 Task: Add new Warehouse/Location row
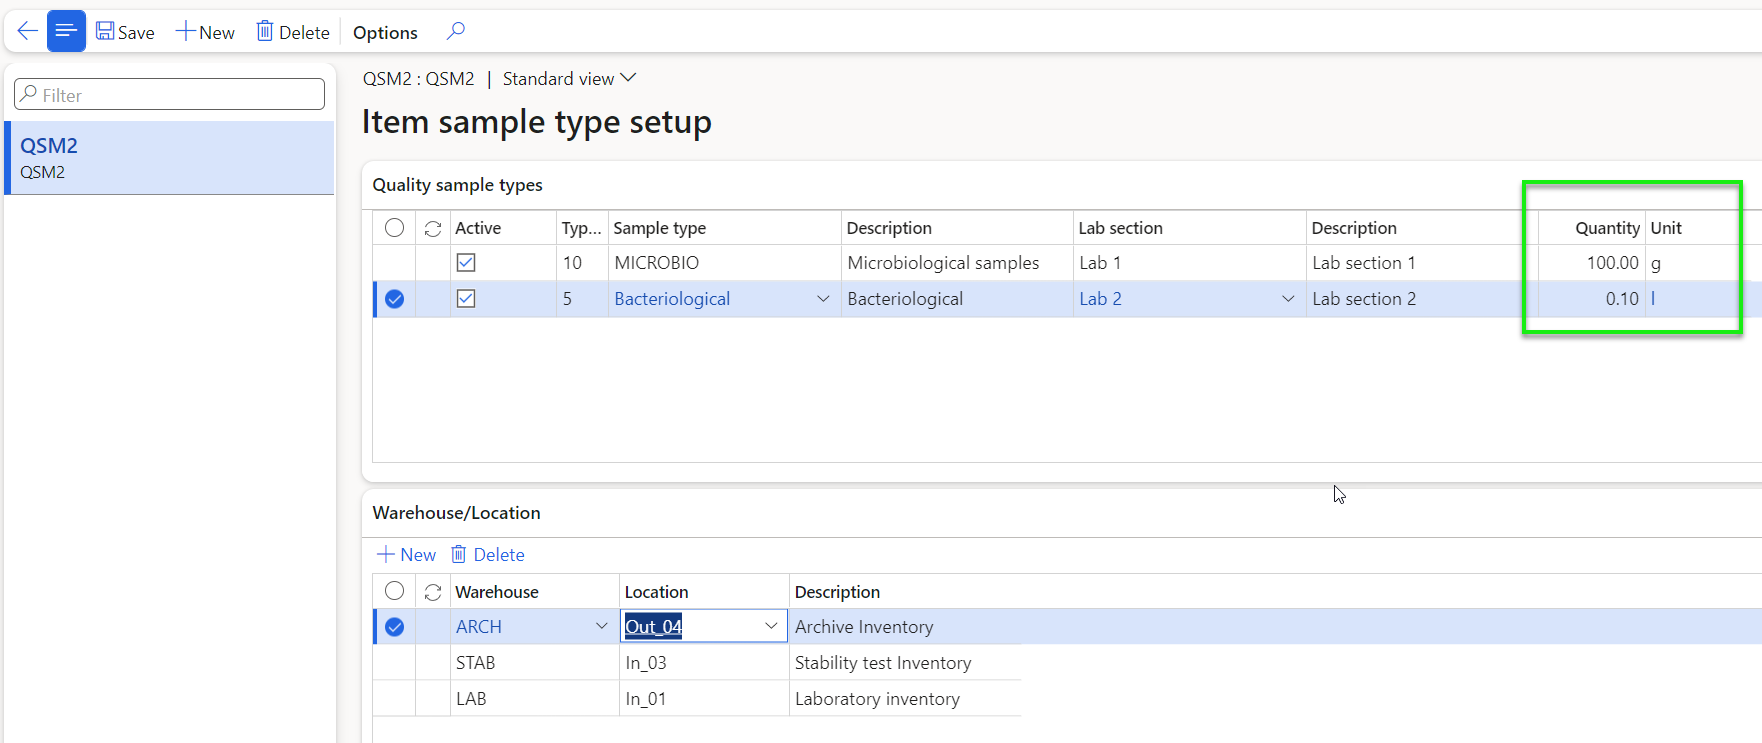click(406, 554)
